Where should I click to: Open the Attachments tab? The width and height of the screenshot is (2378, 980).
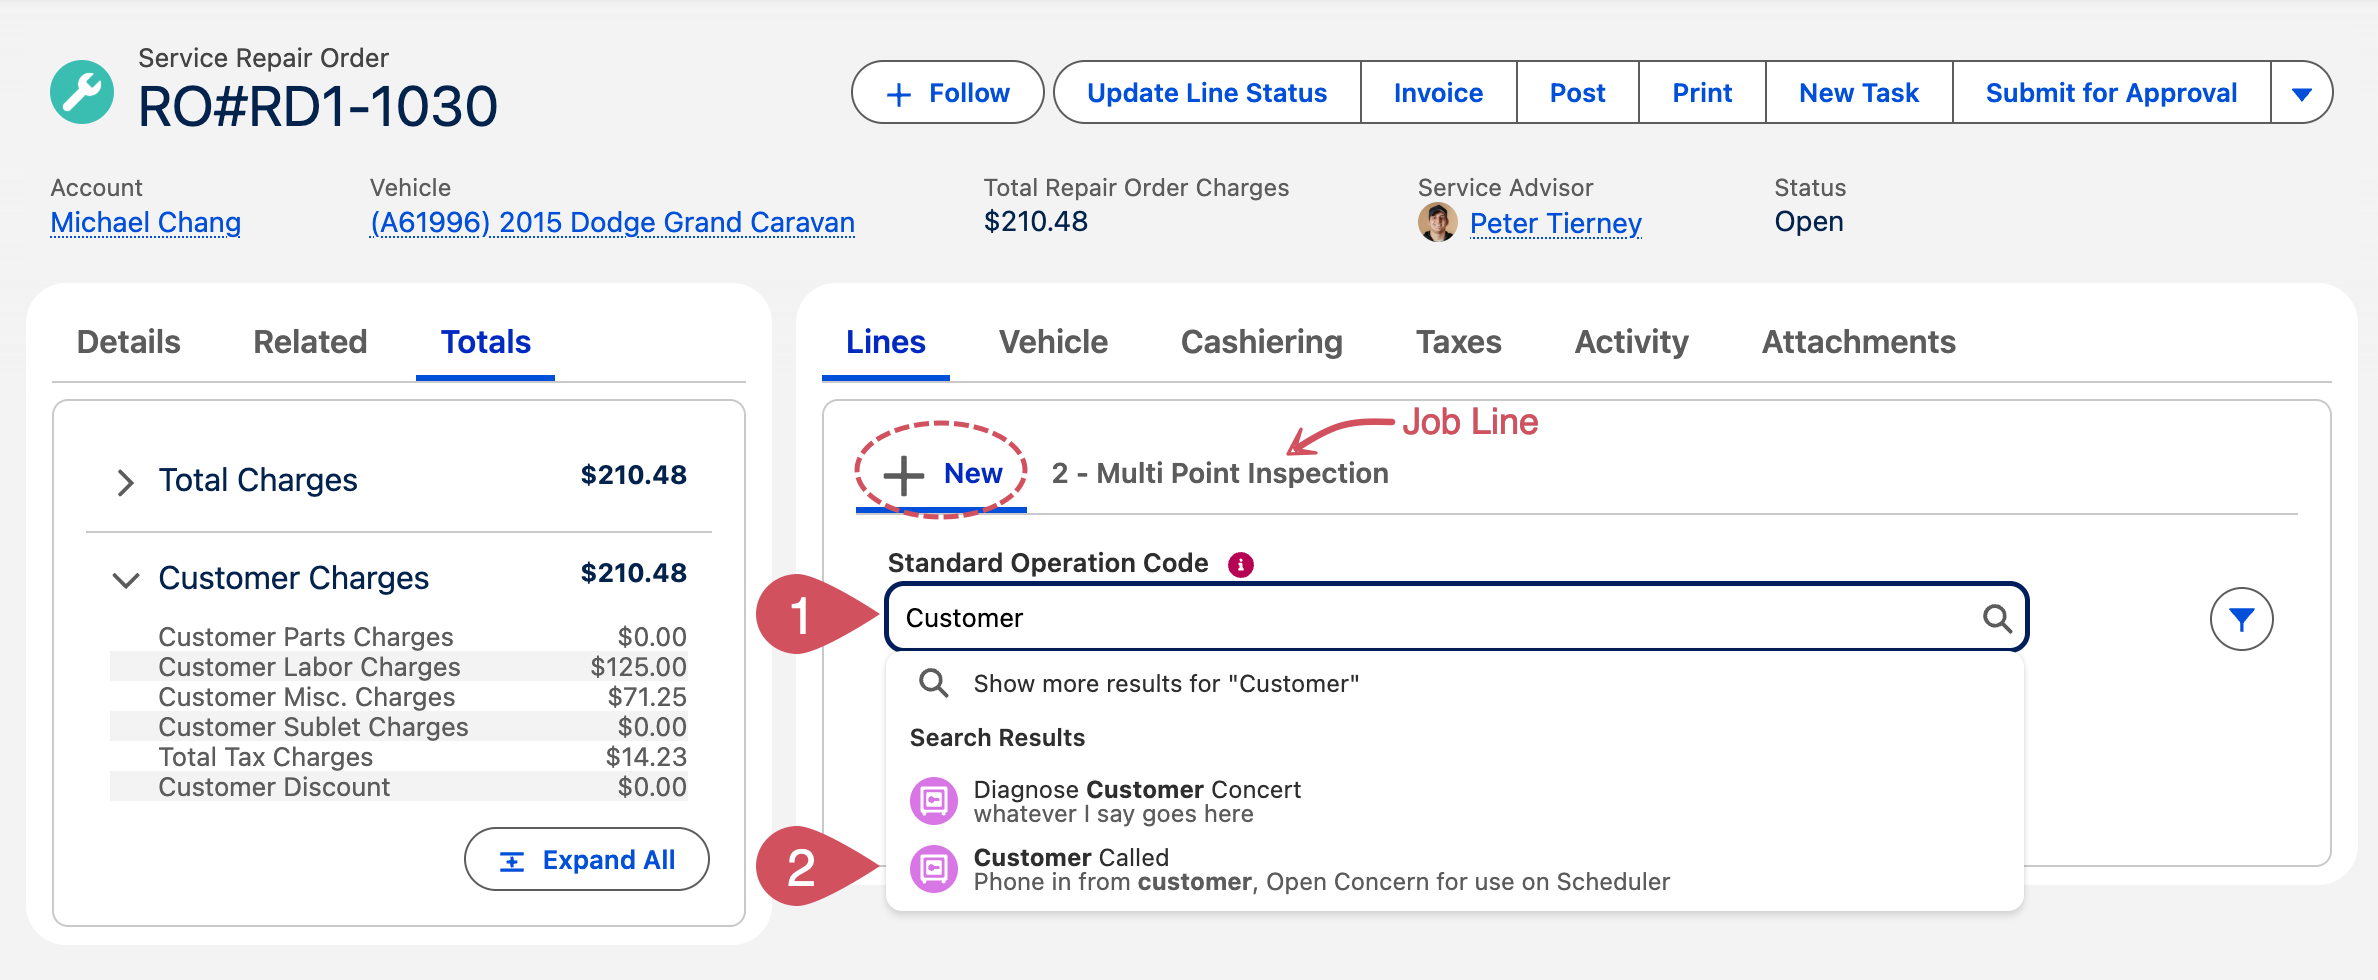click(1858, 342)
